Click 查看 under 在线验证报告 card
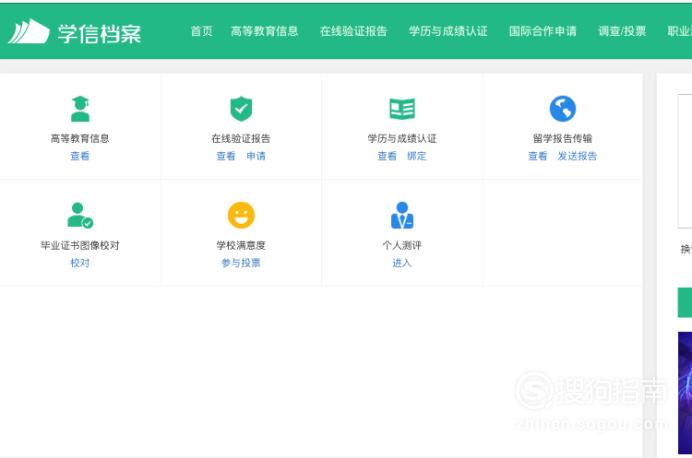692x458 pixels. coord(226,156)
